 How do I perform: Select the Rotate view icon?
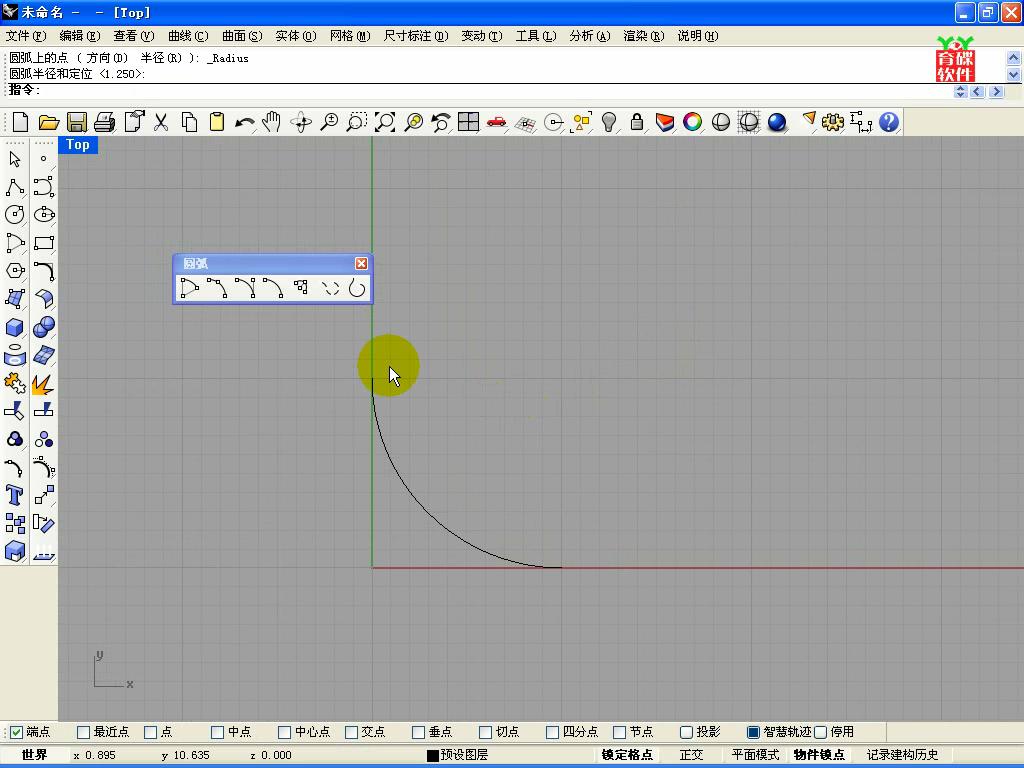click(301, 122)
